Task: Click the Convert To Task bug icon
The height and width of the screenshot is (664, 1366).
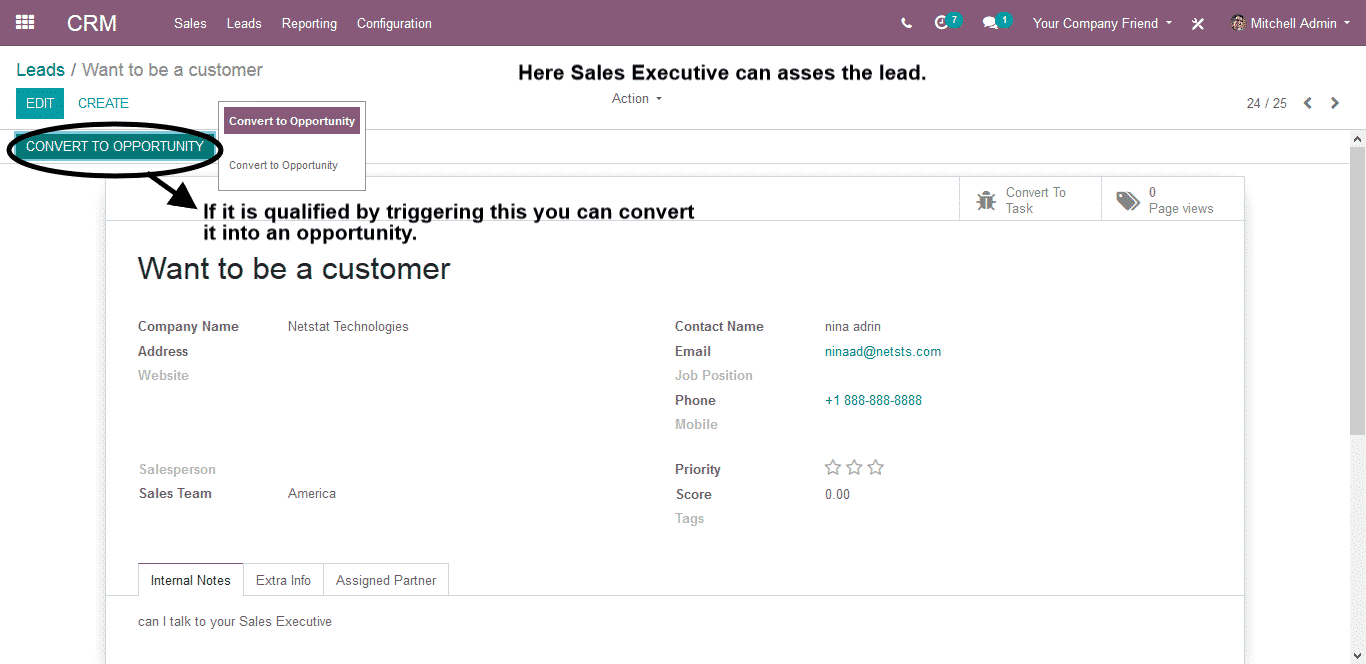Action: click(986, 201)
